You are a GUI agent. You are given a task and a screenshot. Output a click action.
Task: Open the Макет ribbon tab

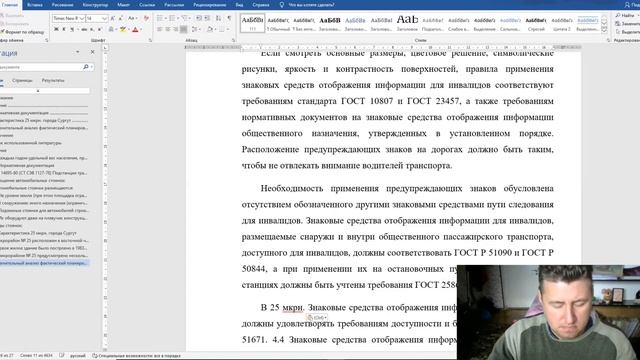pyautogui.click(x=123, y=5)
